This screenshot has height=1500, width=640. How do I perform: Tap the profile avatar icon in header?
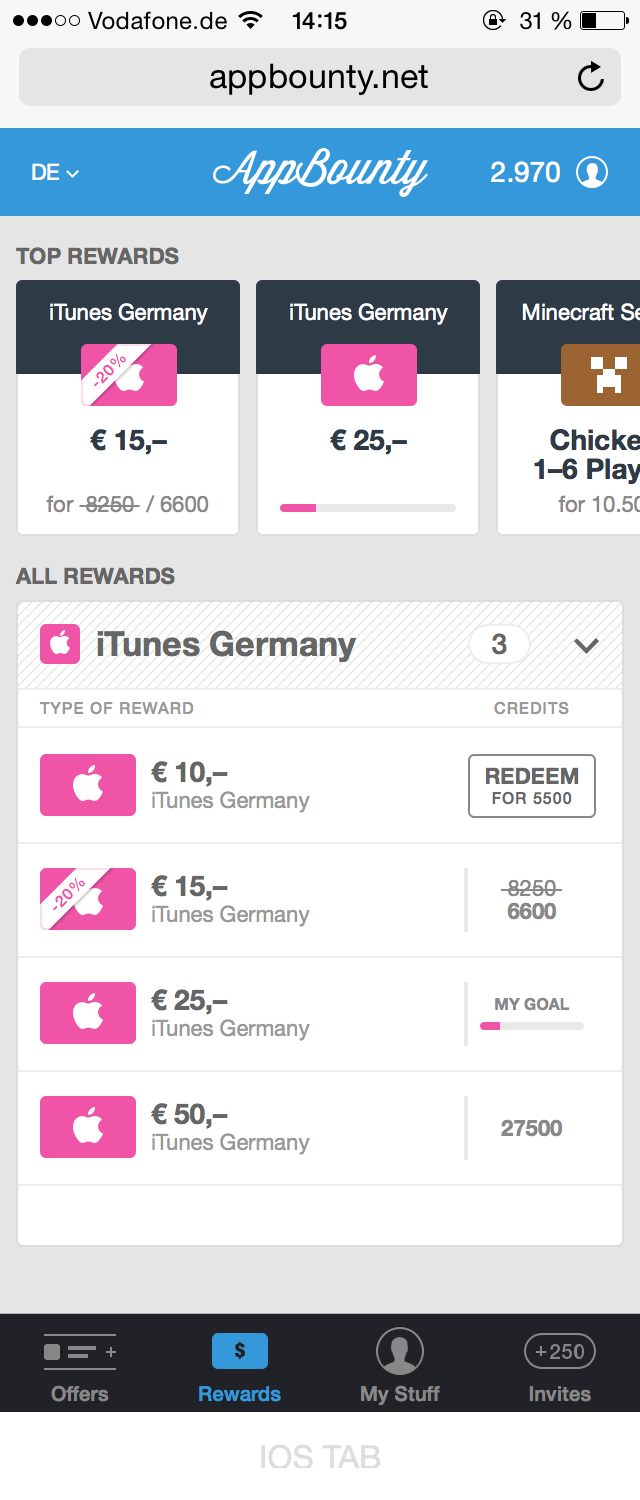(x=592, y=172)
